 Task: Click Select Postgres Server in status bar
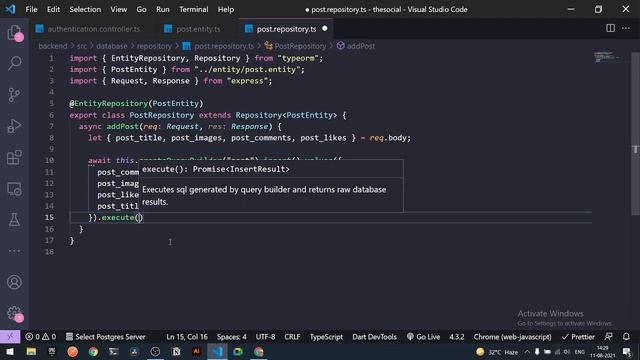106,337
